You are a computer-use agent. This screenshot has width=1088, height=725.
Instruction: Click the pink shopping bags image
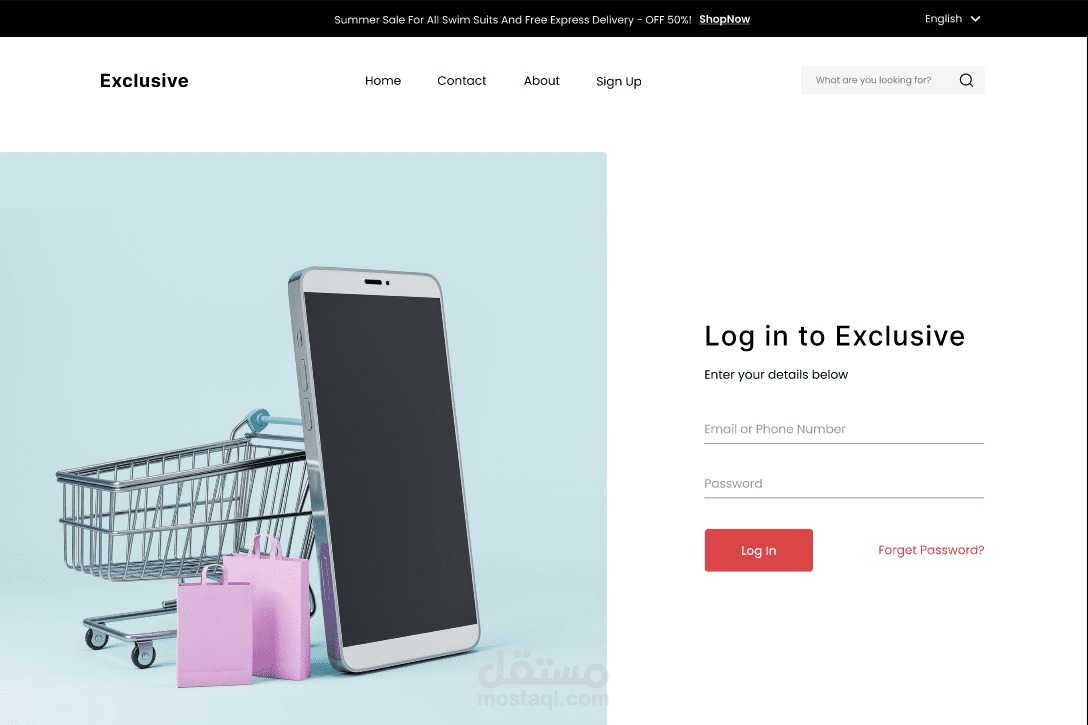point(243,612)
